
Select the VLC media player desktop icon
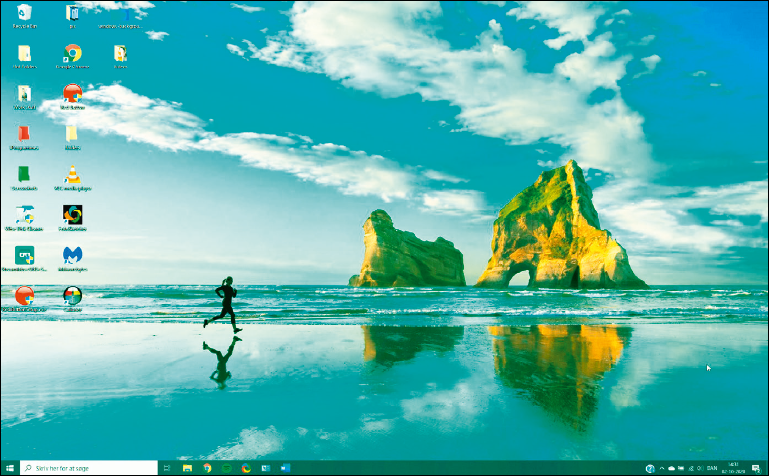coord(72,174)
